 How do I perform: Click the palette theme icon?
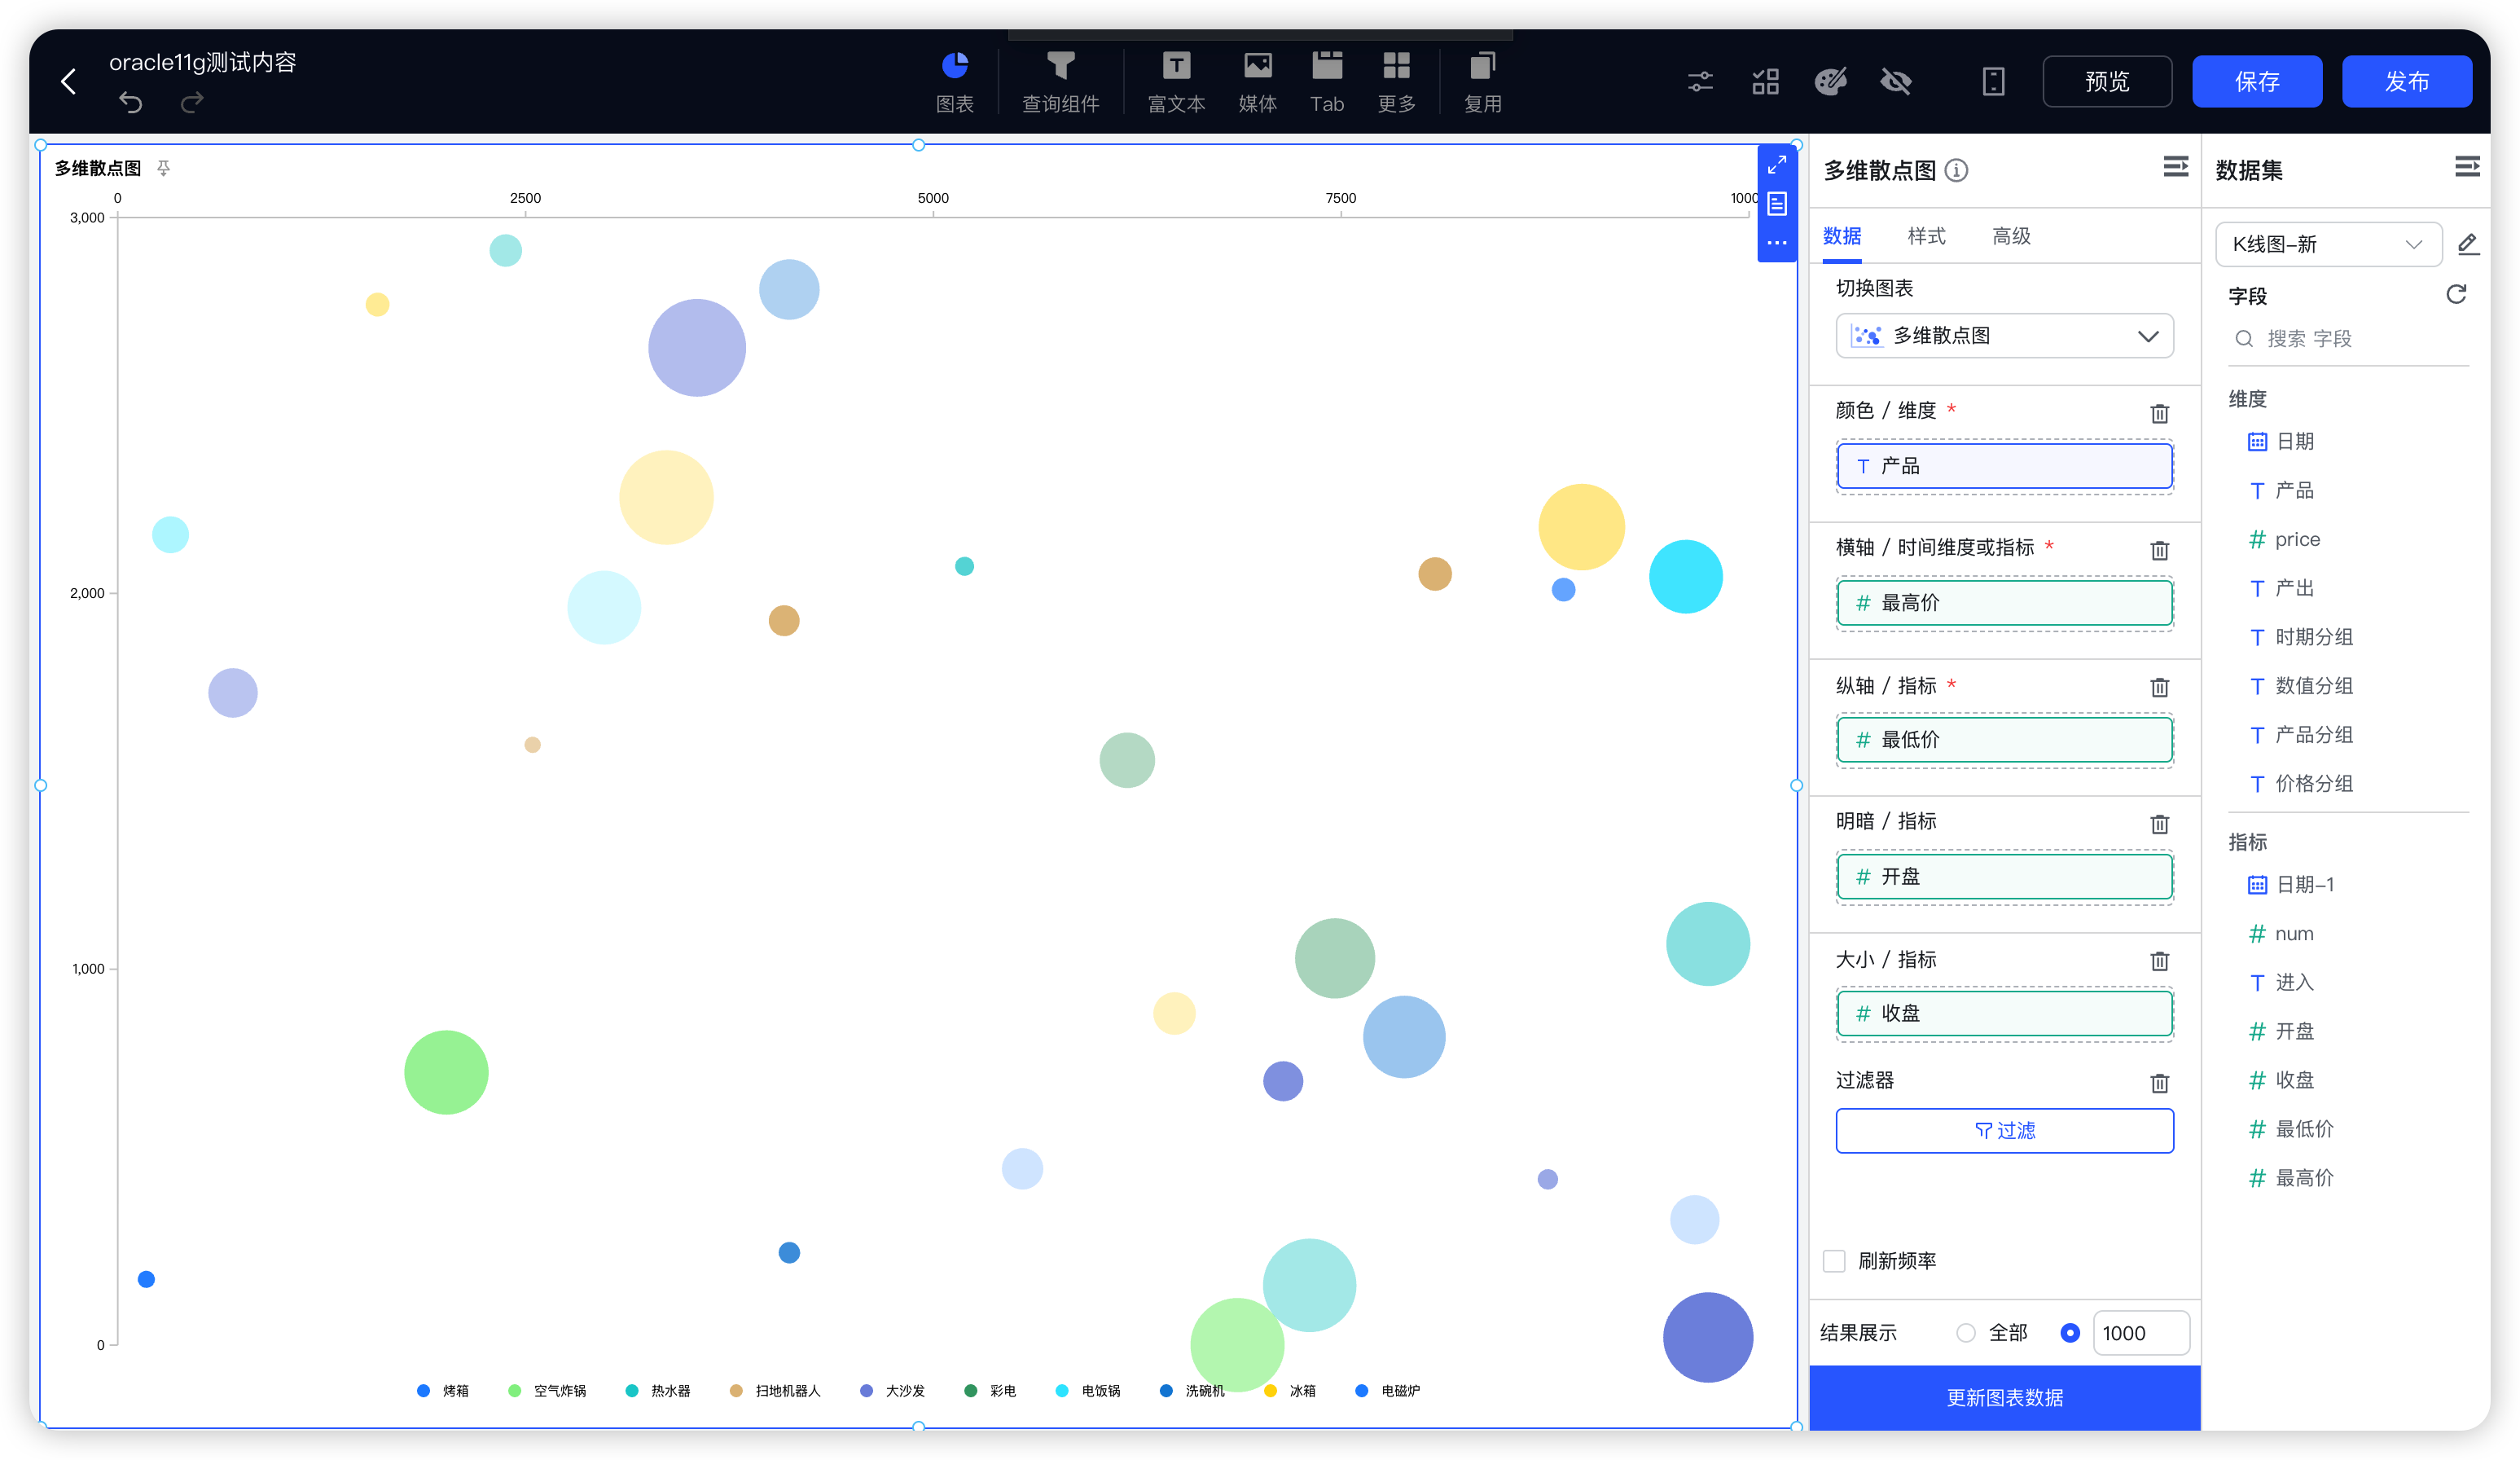(1830, 81)
